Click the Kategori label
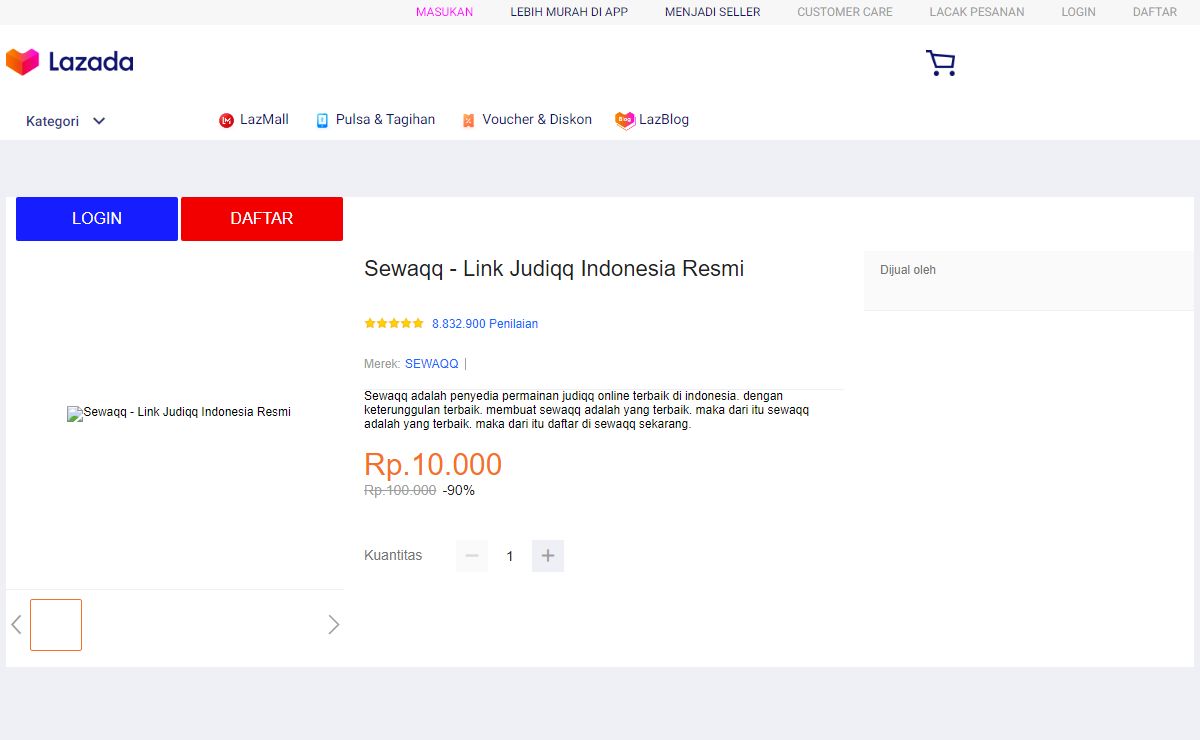Viewport: 1200px width, 740px height. pos(52,121)
